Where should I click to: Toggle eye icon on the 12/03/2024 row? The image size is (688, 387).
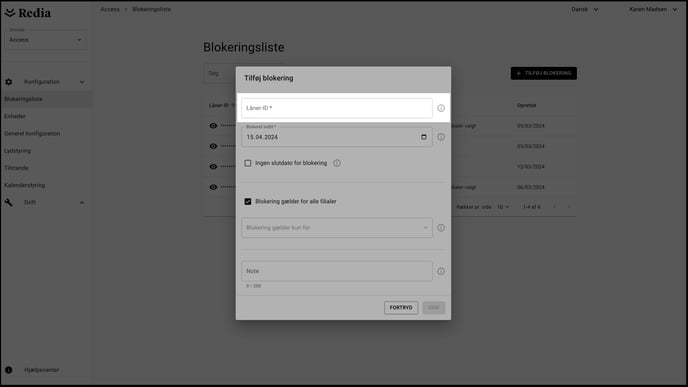point(213,167)
